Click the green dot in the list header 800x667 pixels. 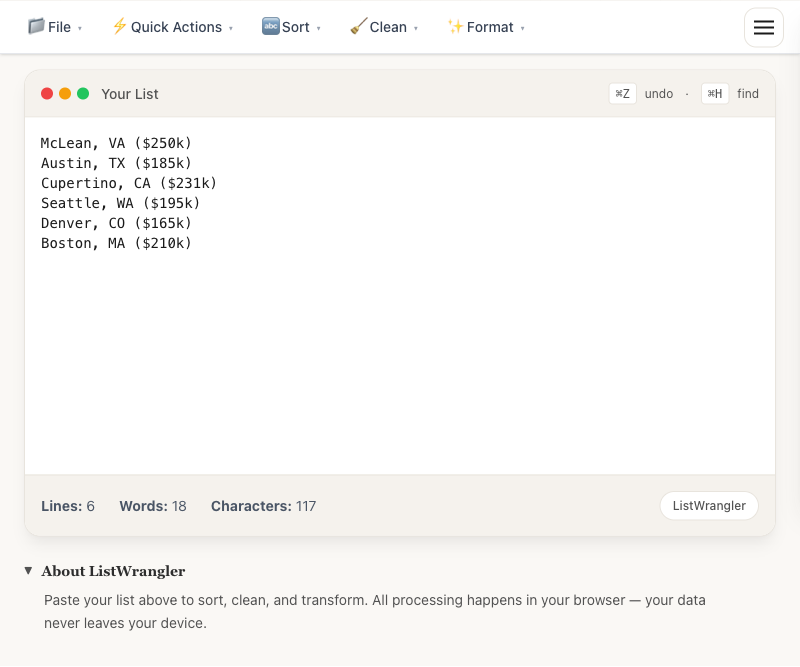tap(83, 94)
